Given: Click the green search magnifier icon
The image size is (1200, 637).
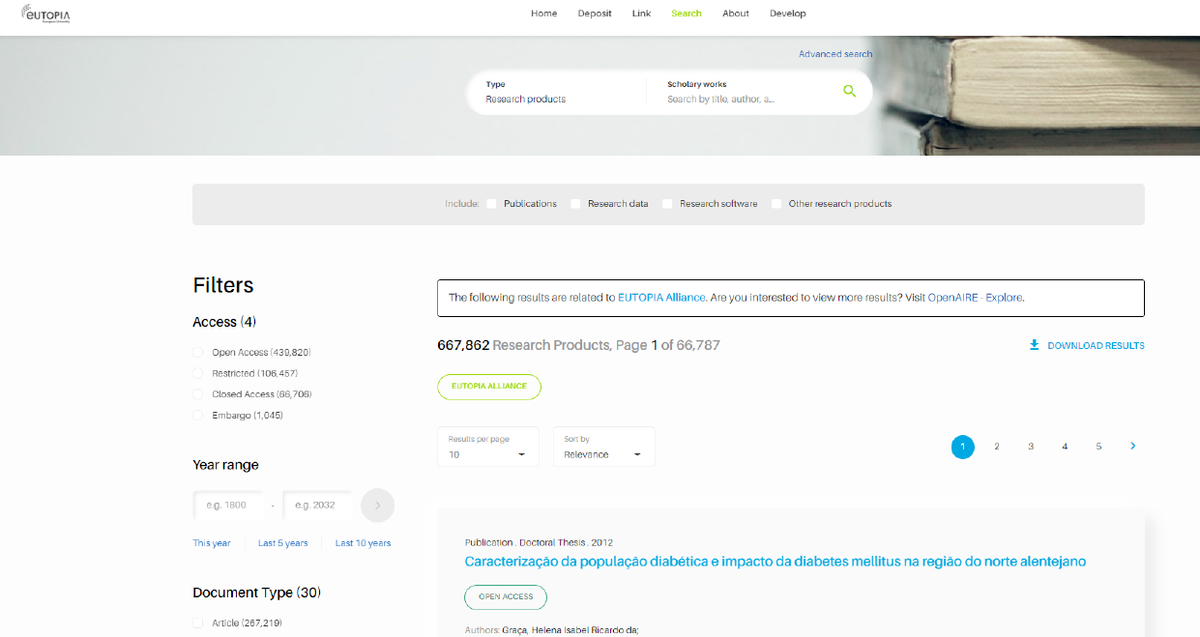Looking at the screenshot, I should [849, 91].
